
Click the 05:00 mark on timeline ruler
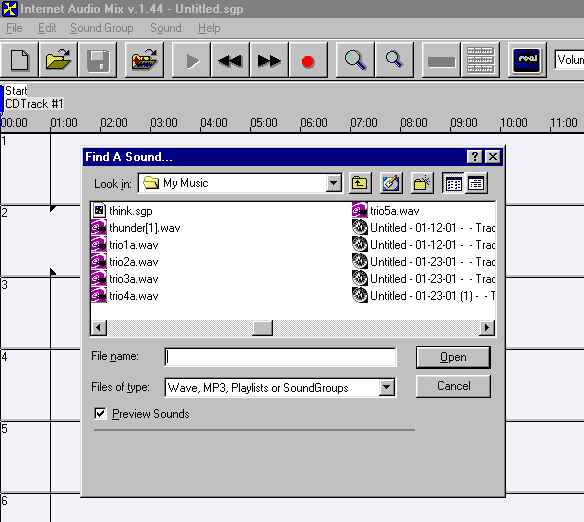[x=263, y=122]
